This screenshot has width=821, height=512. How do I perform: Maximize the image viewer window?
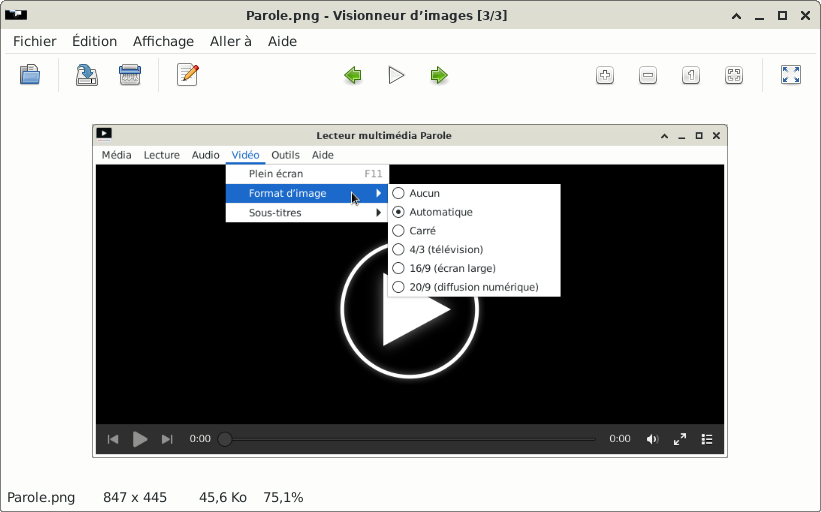pyautogui.click(x=782, y=16)
